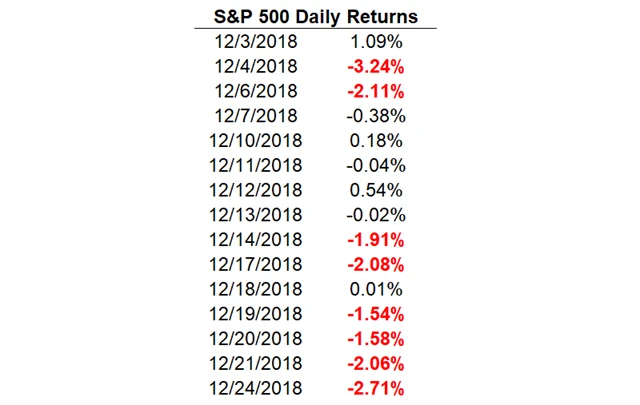Click the red -1.91% return value

378,240
